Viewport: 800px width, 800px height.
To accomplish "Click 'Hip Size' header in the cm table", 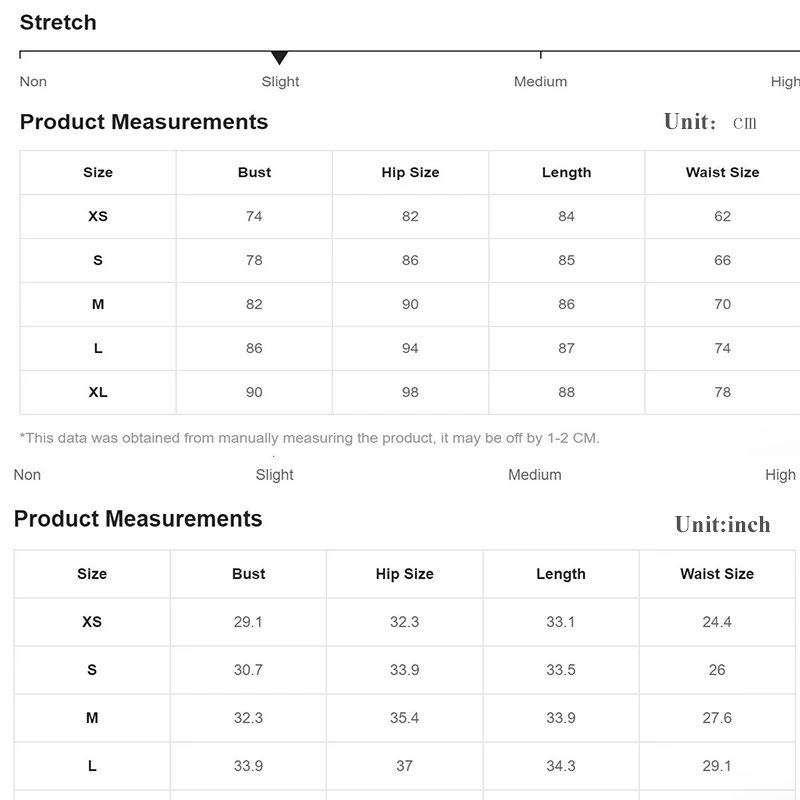I will click(410, 173).
